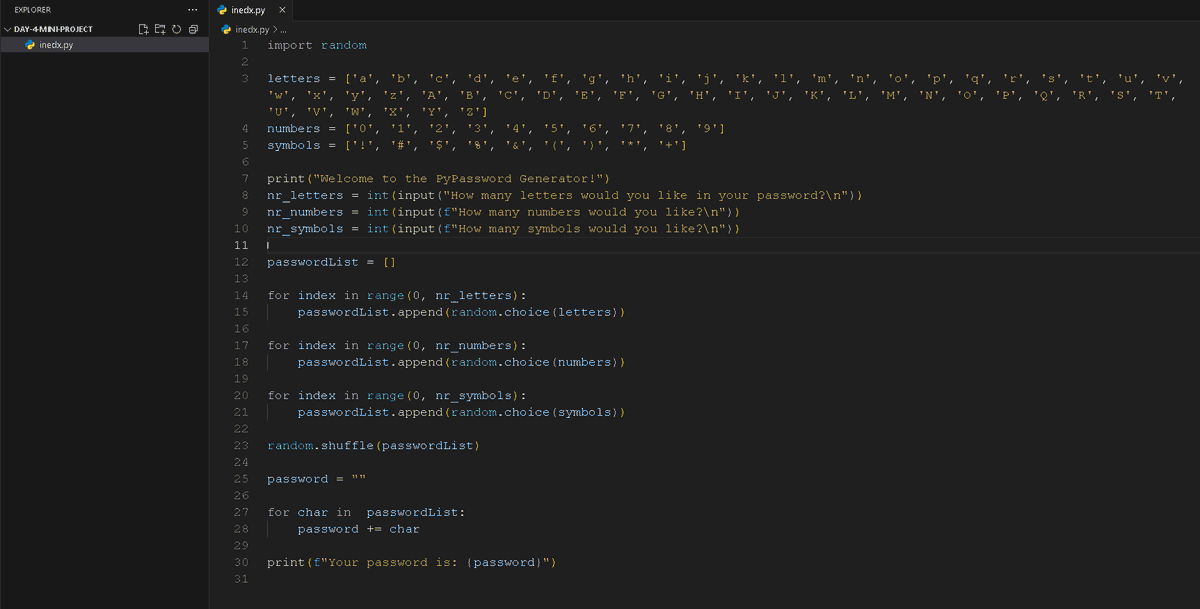Screen dimensions: 1200x609
Task: Close the inedx.py editor tab
Action: [x=282, y=10]
